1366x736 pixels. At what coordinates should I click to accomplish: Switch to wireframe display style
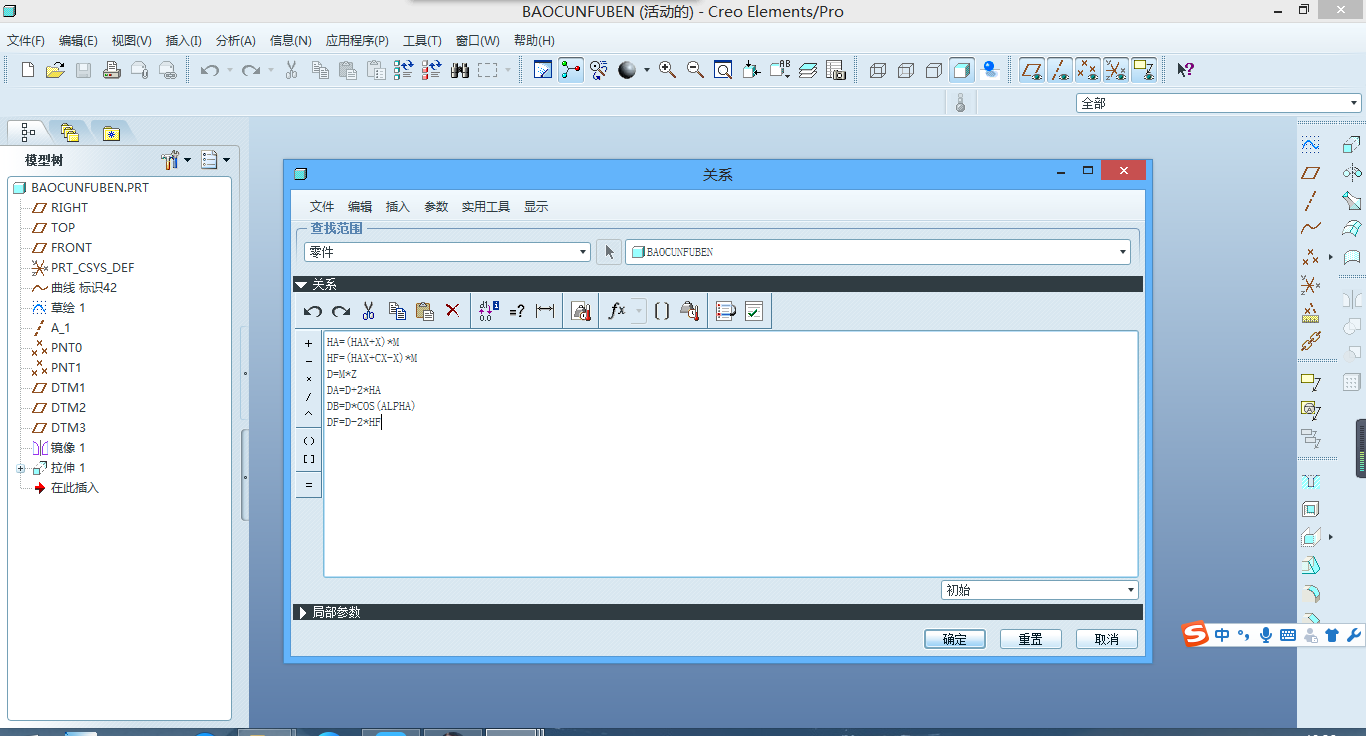point(878,70)
